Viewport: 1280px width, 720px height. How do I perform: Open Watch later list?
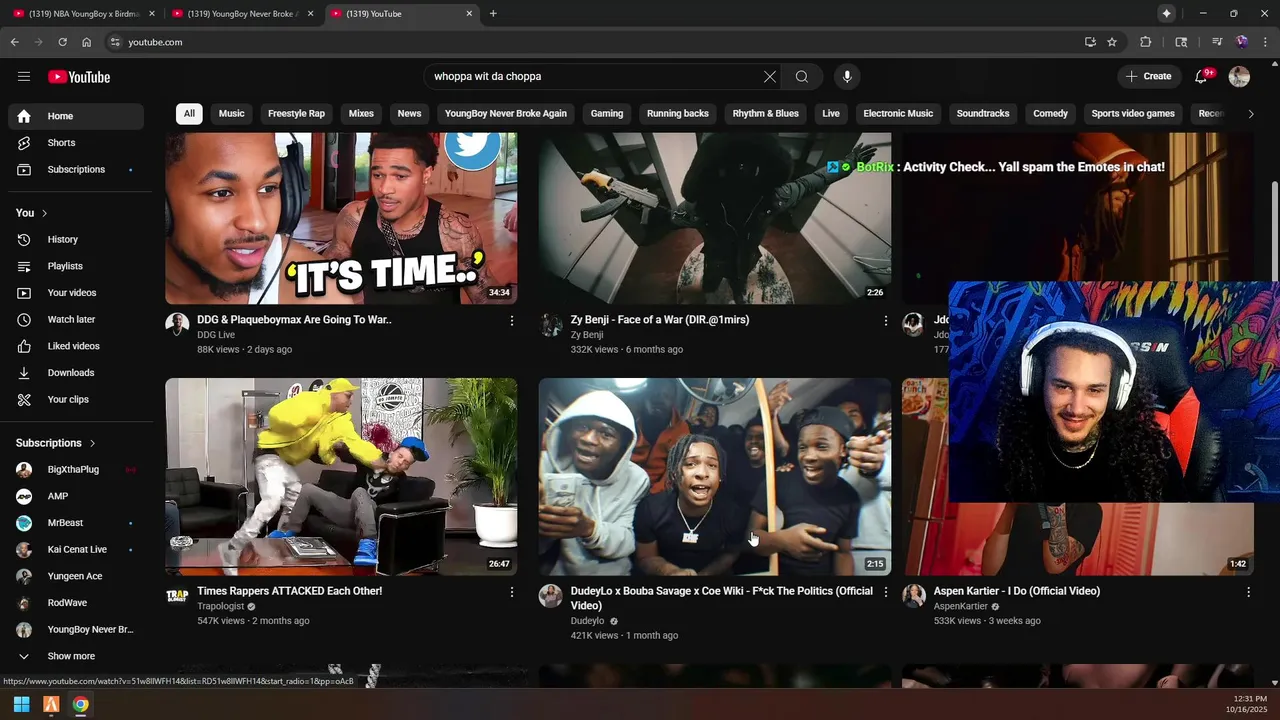pyautogui.click(x=76, y=320)
